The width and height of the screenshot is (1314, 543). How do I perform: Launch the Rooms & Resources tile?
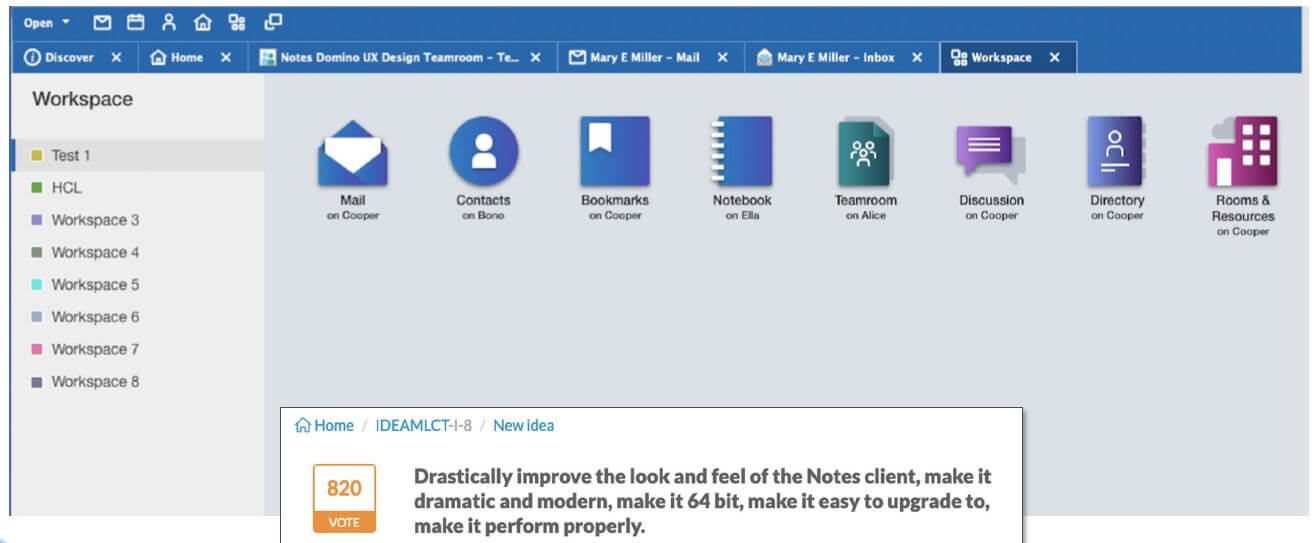1243,177
